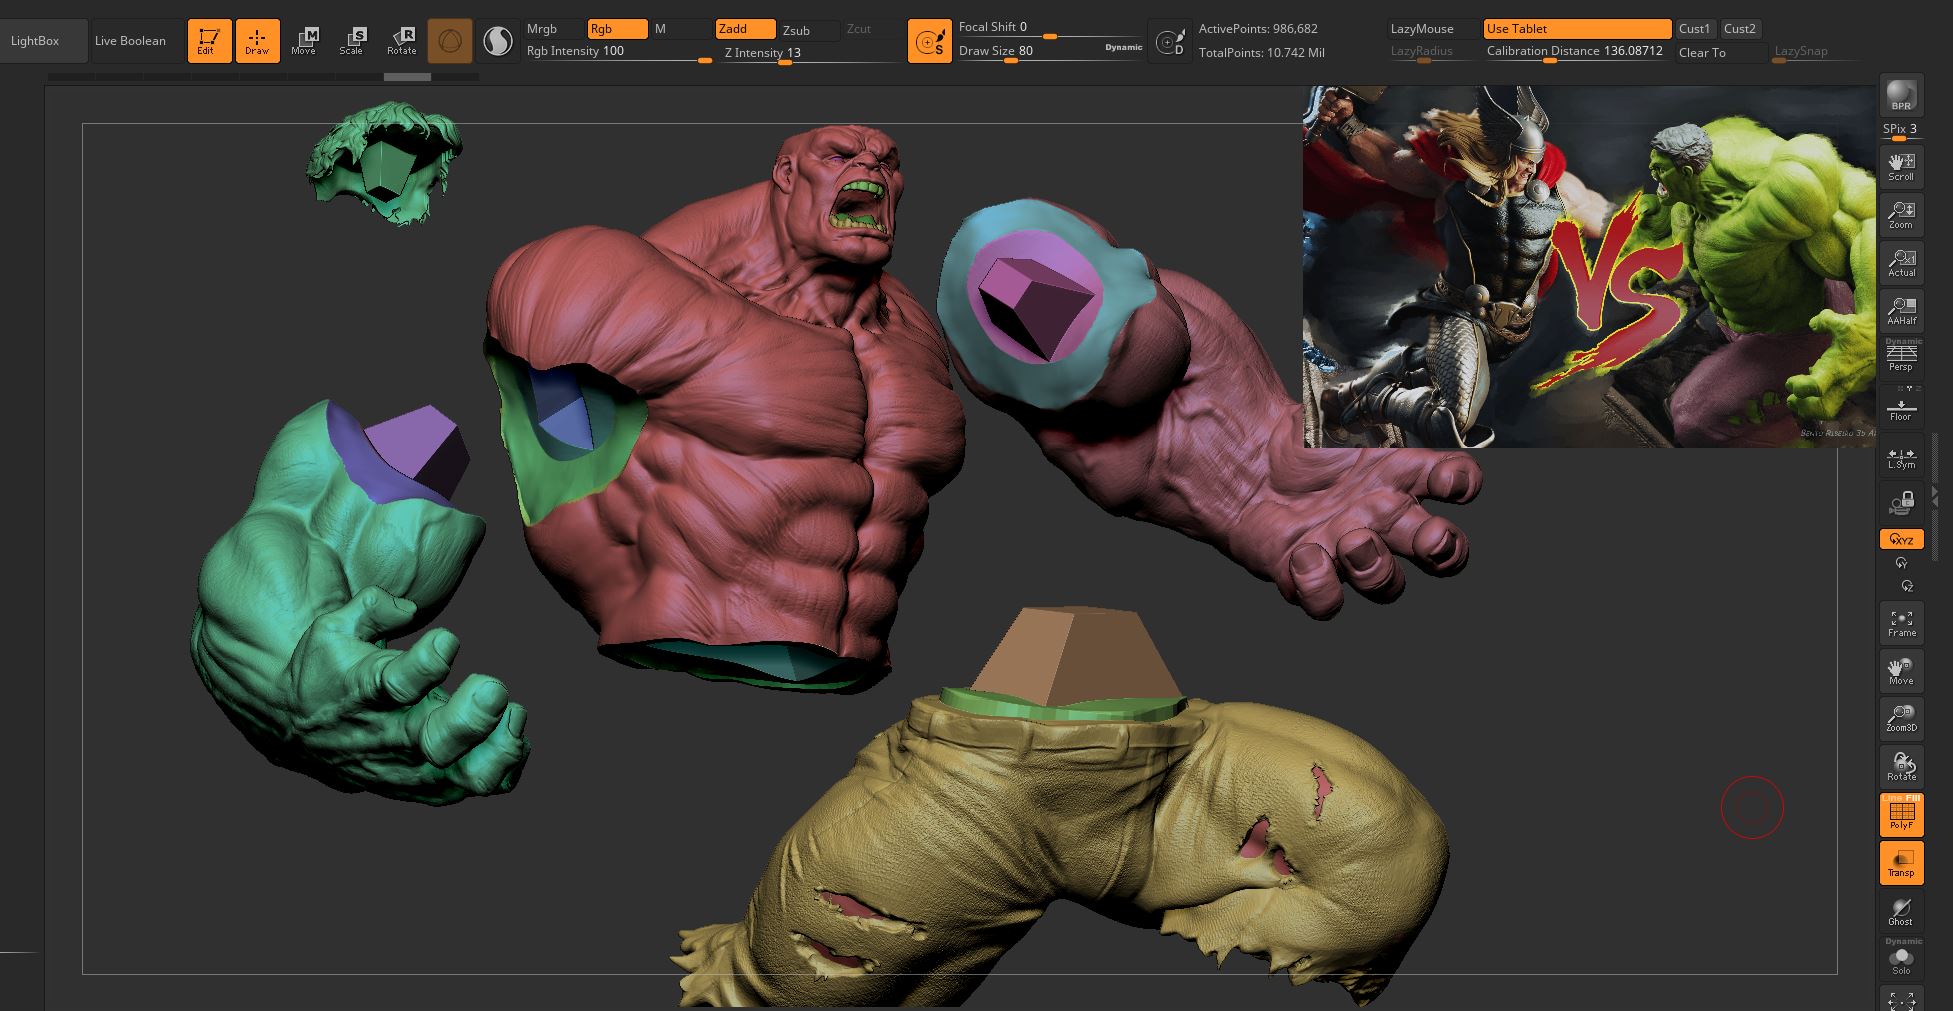Click the Thor vs Hulk reference image
The image size is (1953, 1011).
click(x=1589, y=266)
